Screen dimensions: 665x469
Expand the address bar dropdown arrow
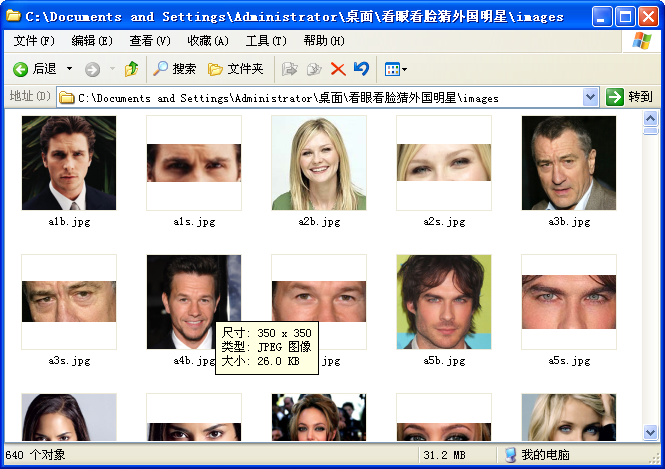point(590,97)
